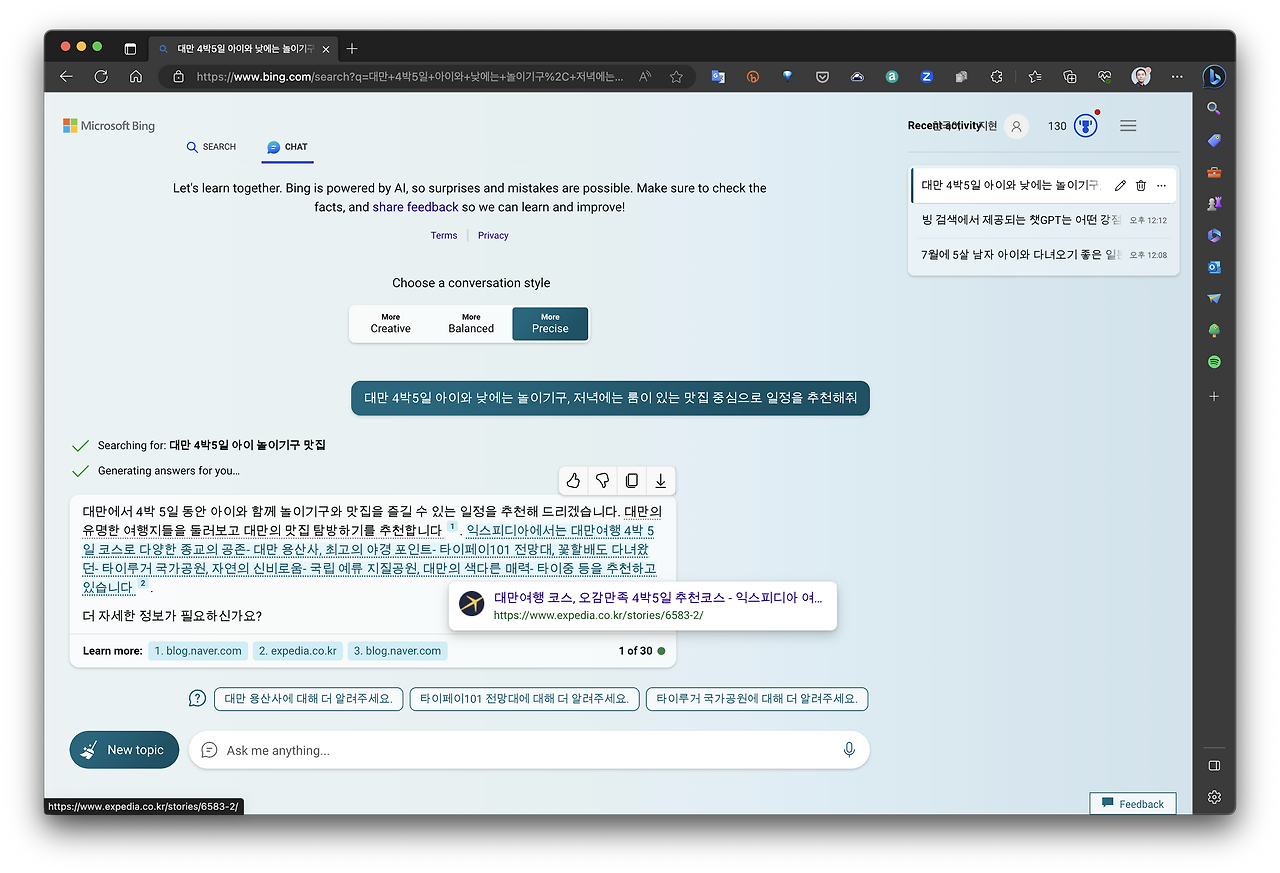
Task: Use the microphone voice input
Action: [x=849, y=750]
